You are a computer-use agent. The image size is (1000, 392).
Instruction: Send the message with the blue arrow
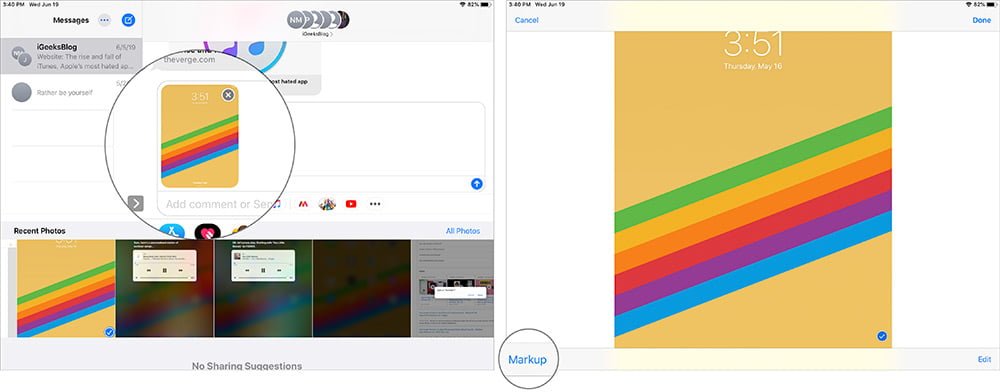coord(476,184)
